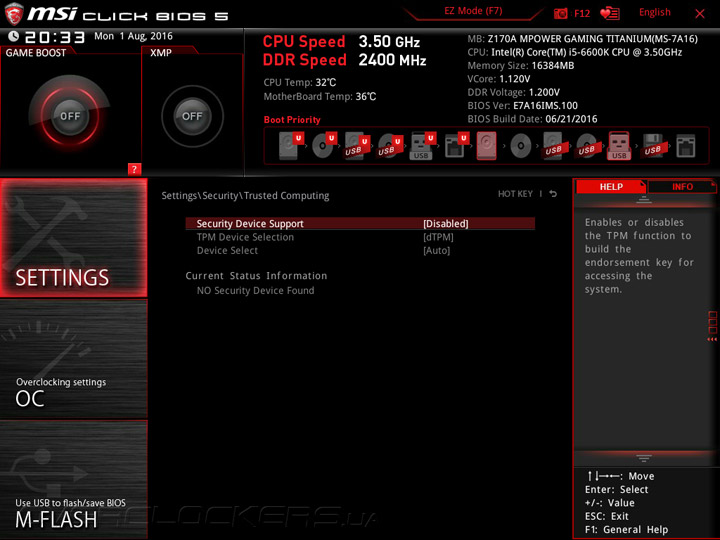Select the UEFI network boot device icon
720x540 pixels.
(x=456, y=146)
